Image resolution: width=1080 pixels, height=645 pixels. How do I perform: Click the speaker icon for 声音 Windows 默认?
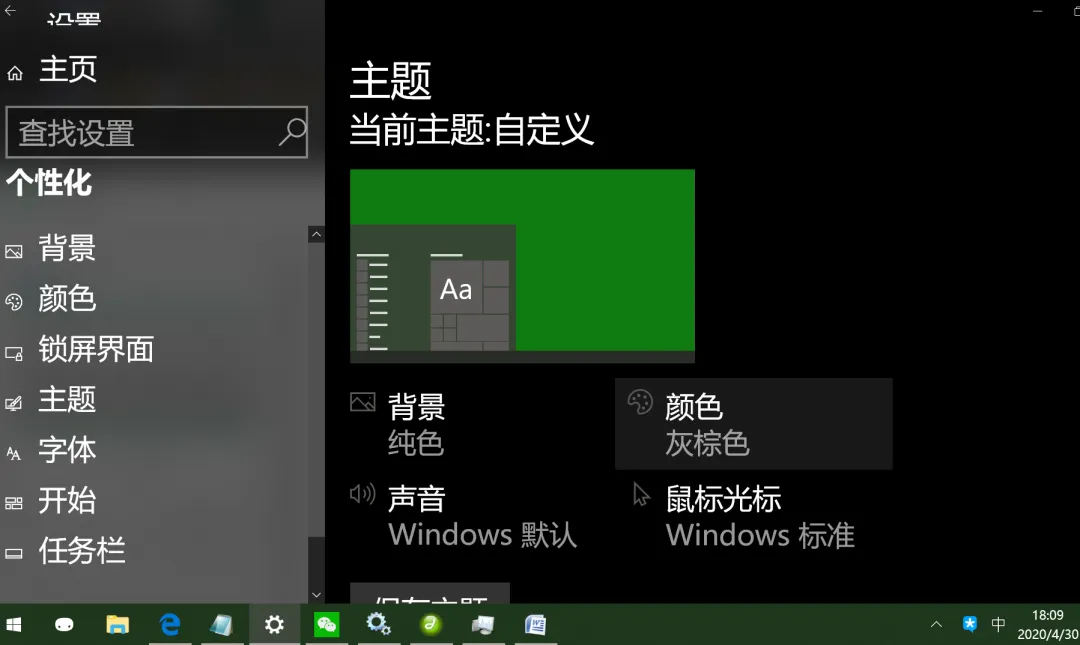[x=361, y=493]
